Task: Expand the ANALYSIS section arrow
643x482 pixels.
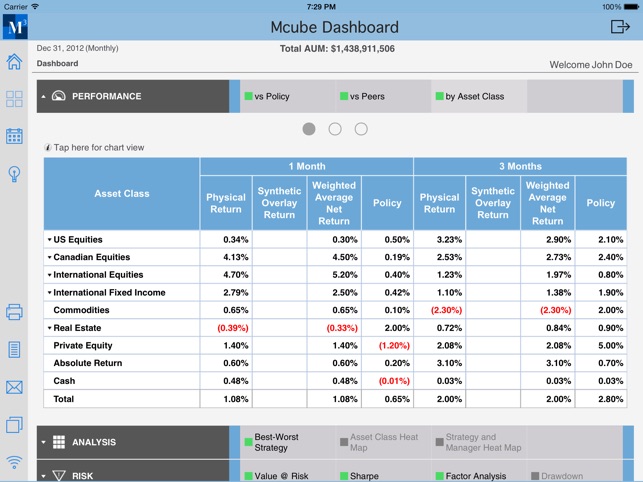Action: click(x=43, y=442)
